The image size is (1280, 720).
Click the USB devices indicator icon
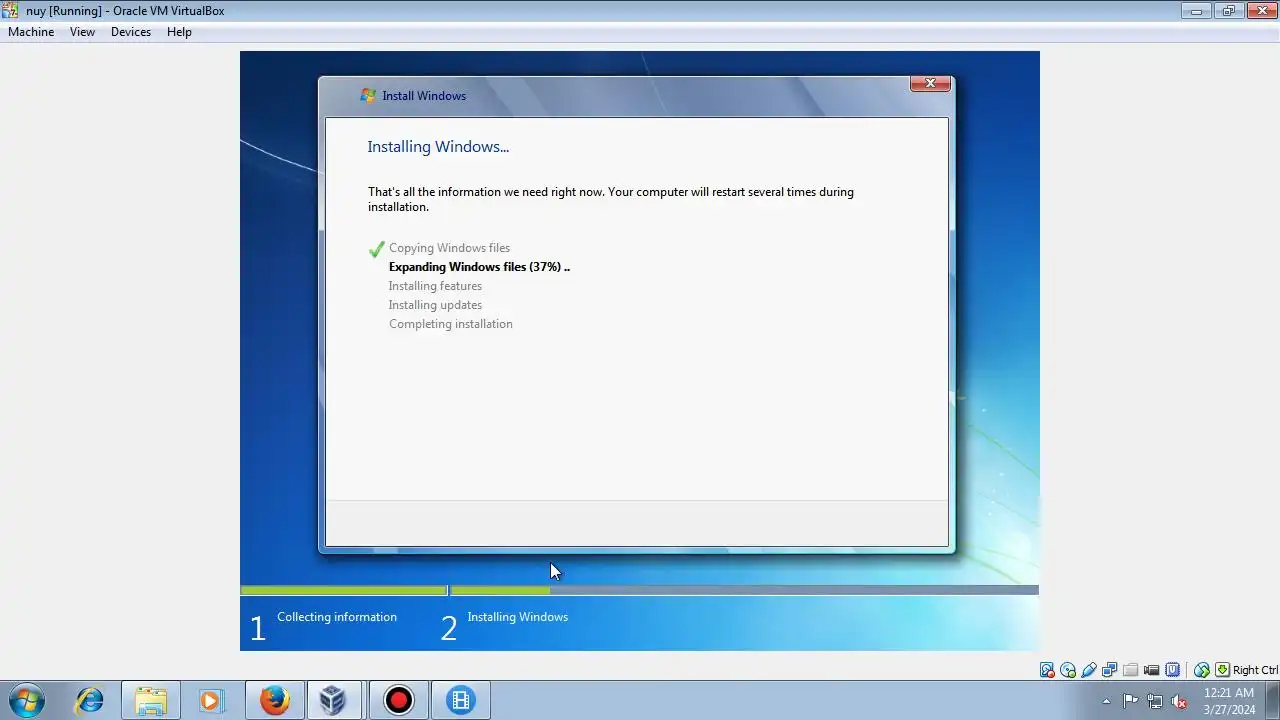(1089, 670)
